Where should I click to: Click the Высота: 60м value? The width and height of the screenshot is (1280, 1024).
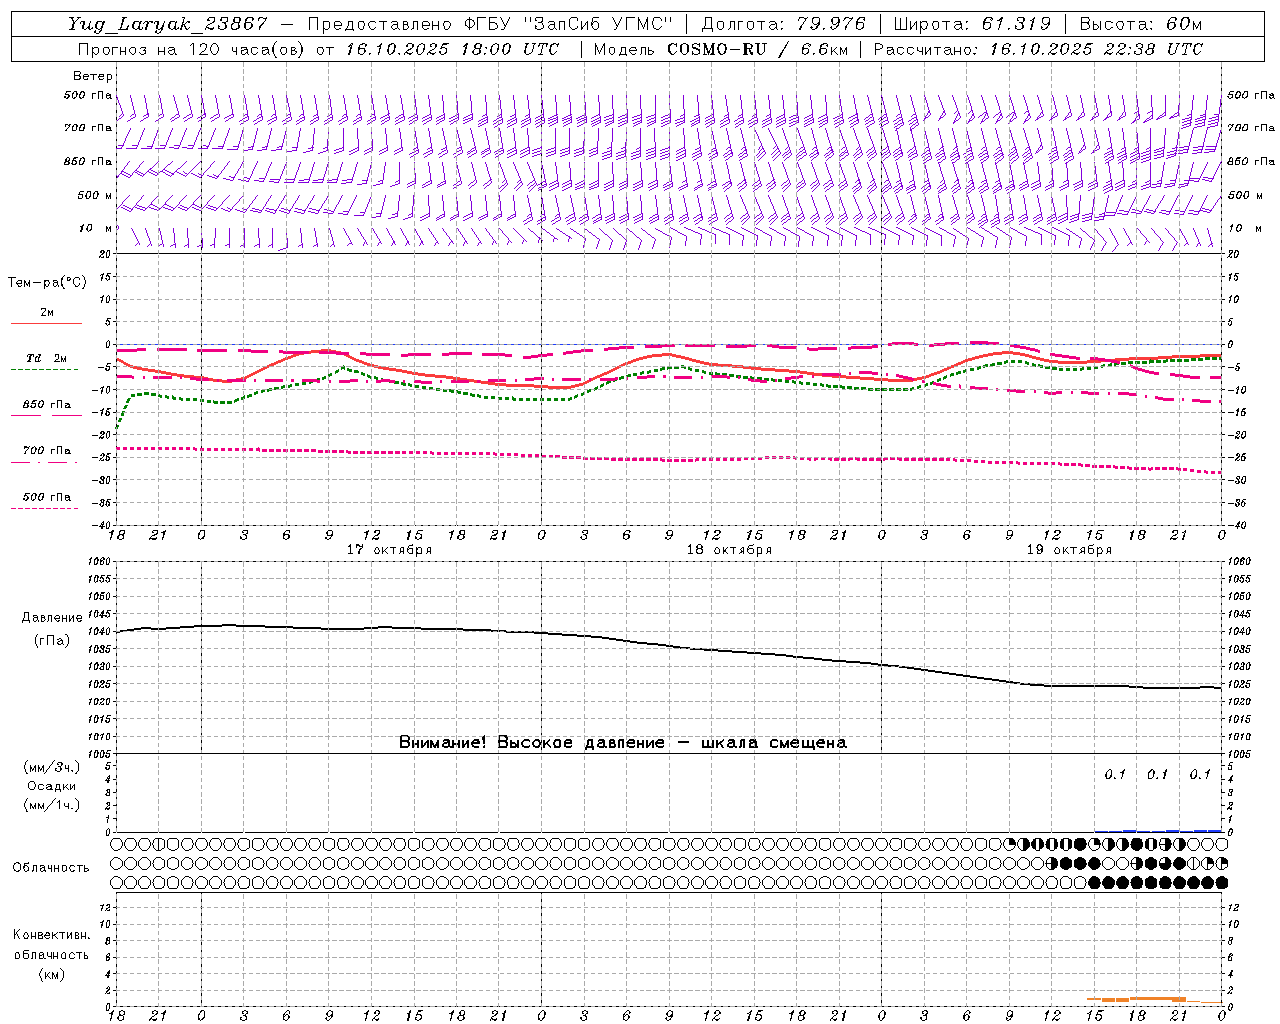pos(1141,25)
